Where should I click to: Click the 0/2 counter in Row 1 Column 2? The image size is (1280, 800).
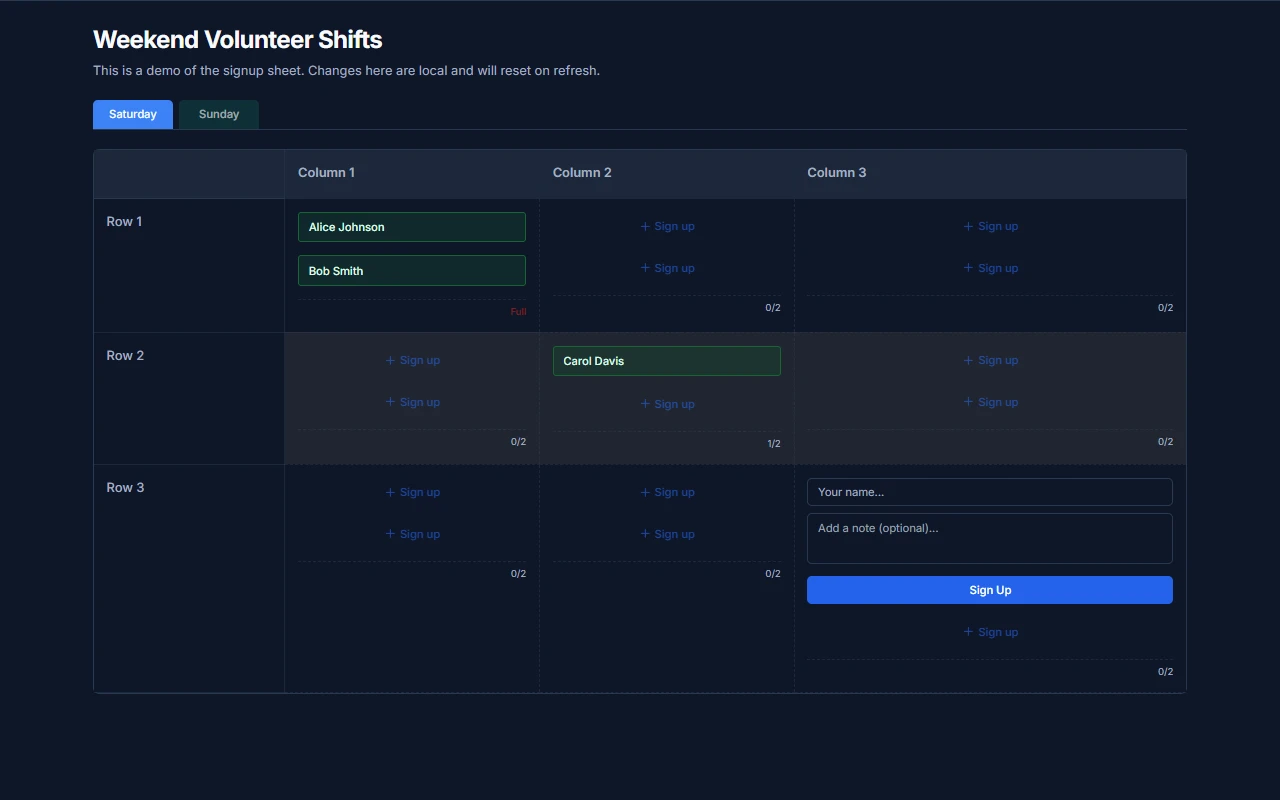tap(773, 308)
